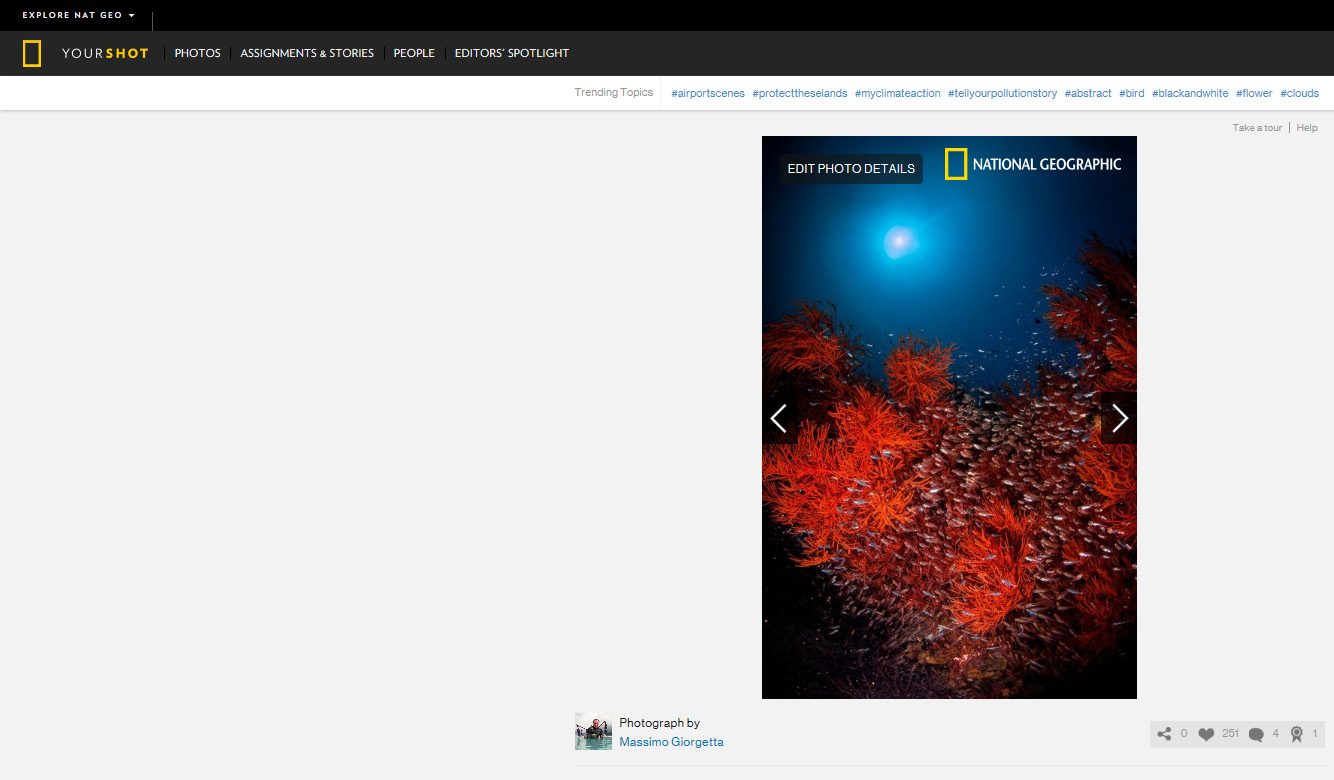This screenshot has height=780, width=1334.
Task: Click Take a tour link
Action: coord(1257,128)
